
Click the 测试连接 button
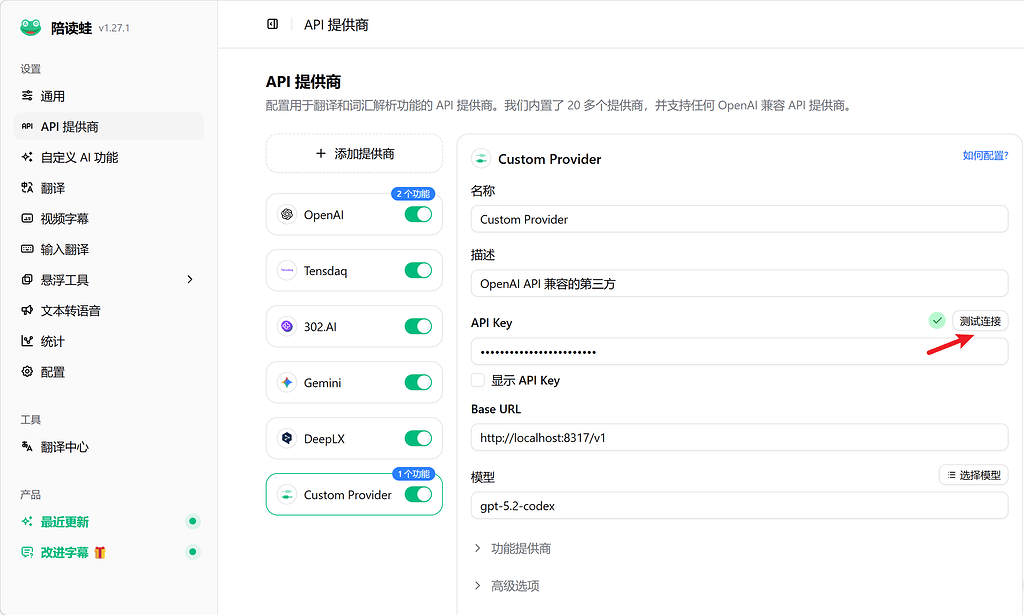(980, 321)
